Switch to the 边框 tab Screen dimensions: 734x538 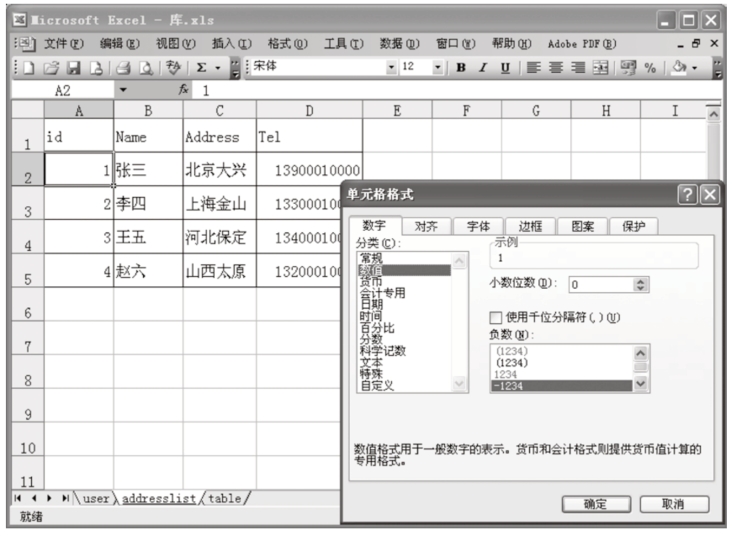[530, 226]
